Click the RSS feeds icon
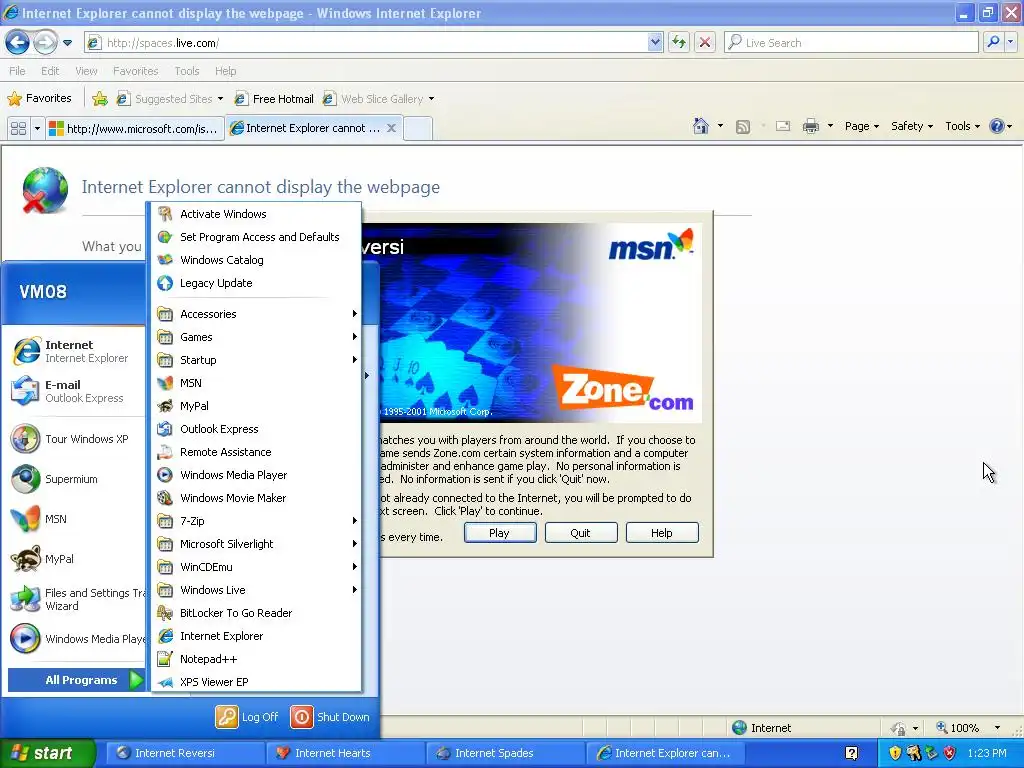This screenshot has height=768, width=1024. [743, 127]
